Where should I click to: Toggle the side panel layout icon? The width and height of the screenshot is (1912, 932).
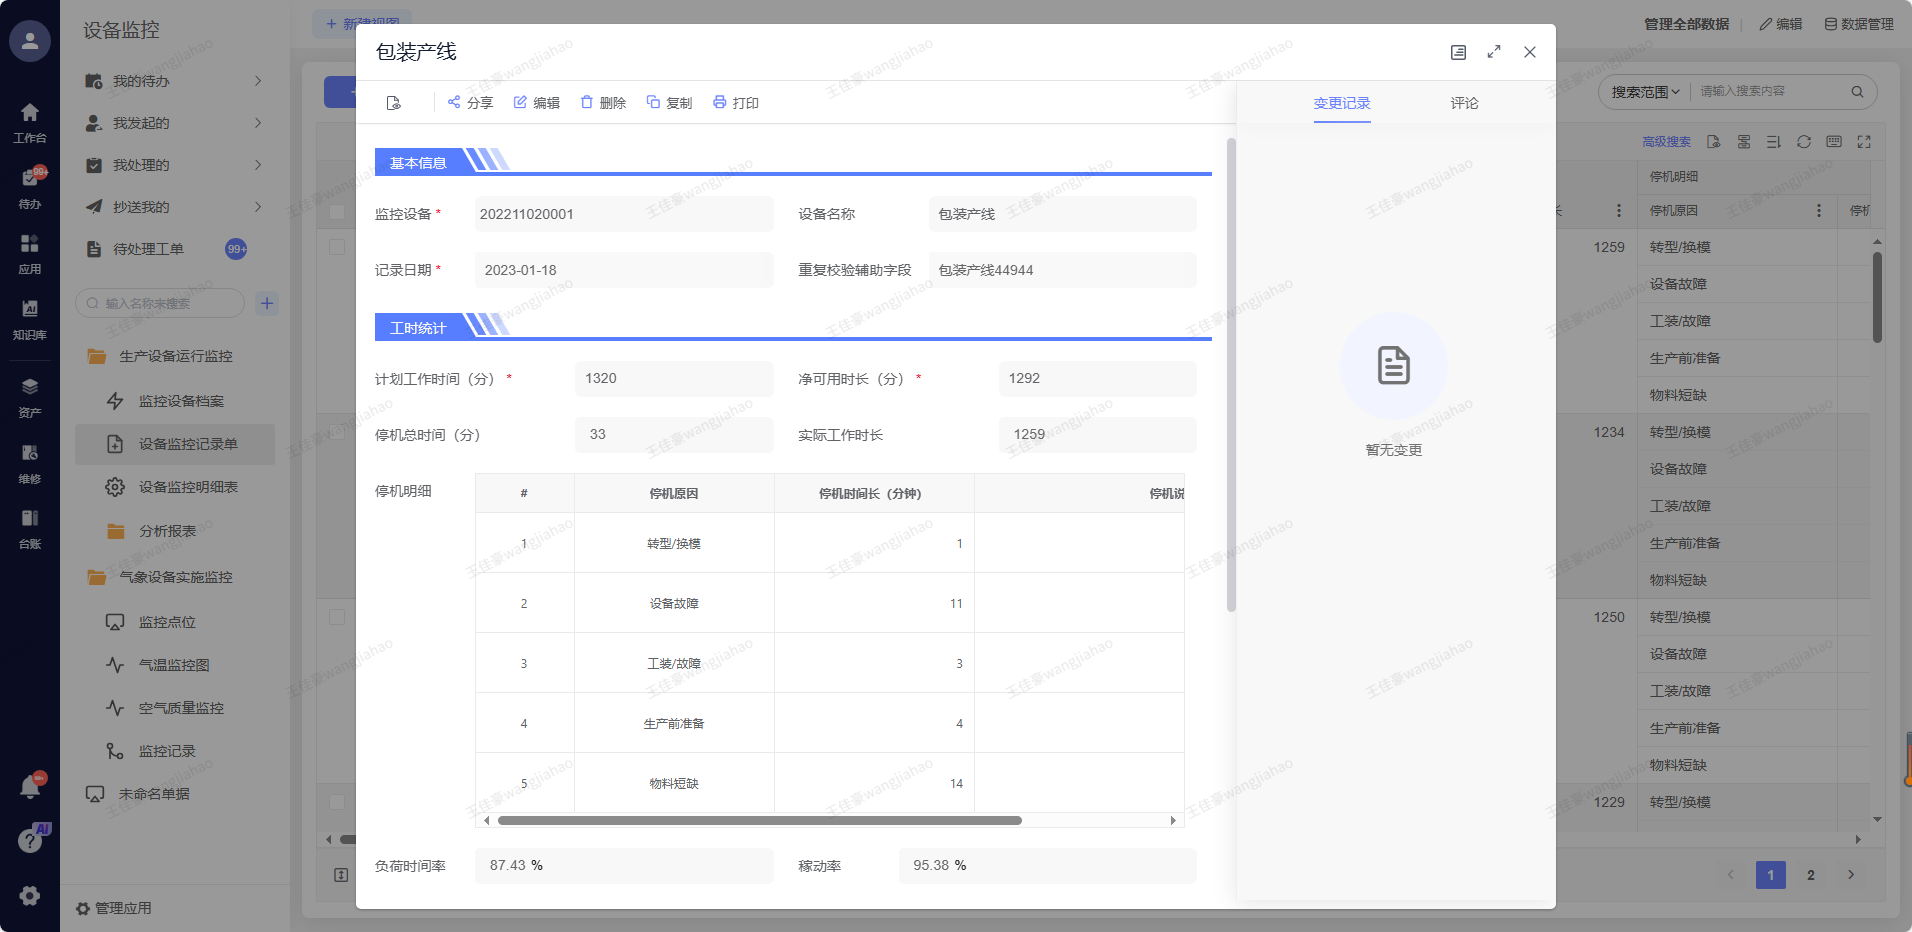pos(1458,52)
